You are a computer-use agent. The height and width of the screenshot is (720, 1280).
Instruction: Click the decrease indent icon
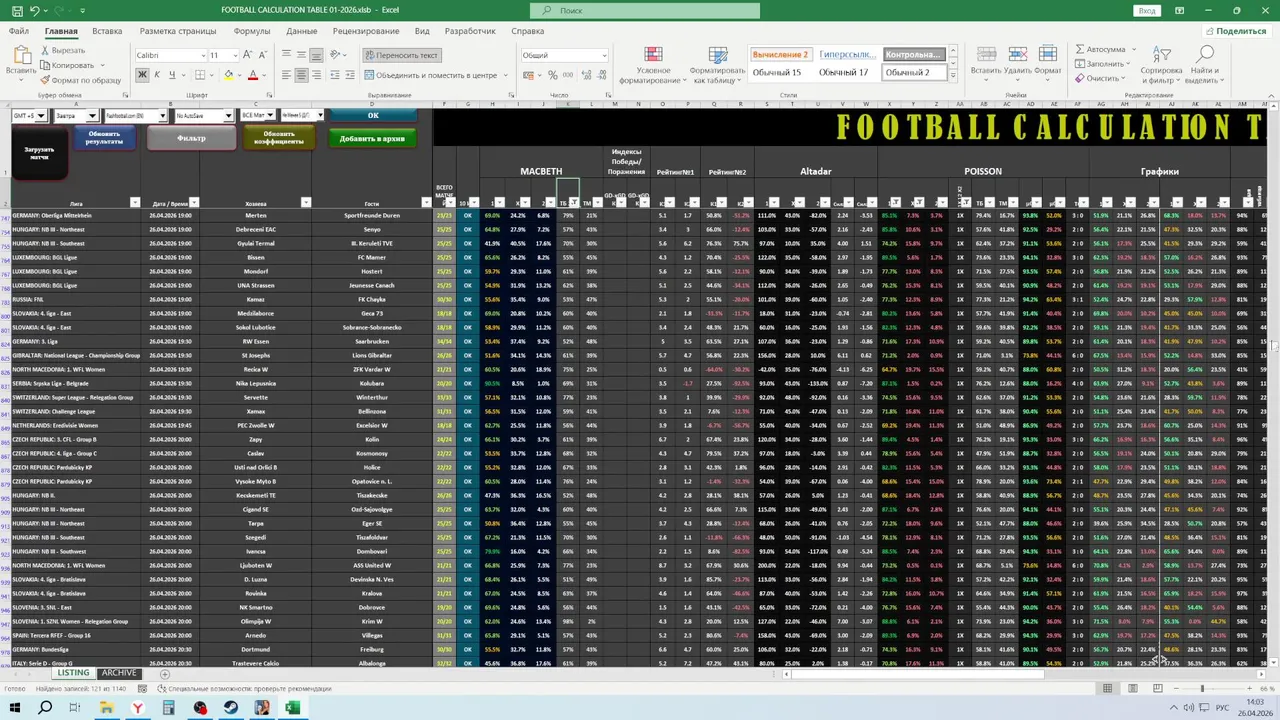[x=334, y=75]
